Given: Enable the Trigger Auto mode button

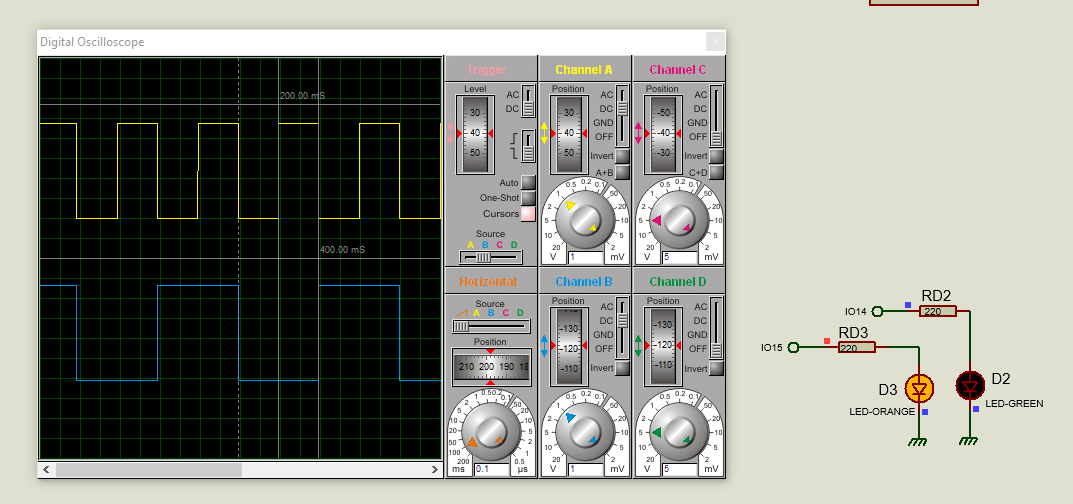Looking at the screenshot, I should coord(528,183).
